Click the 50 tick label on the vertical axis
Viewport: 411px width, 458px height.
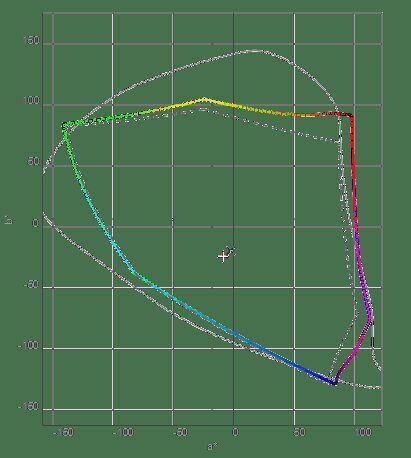pos(32,162)
